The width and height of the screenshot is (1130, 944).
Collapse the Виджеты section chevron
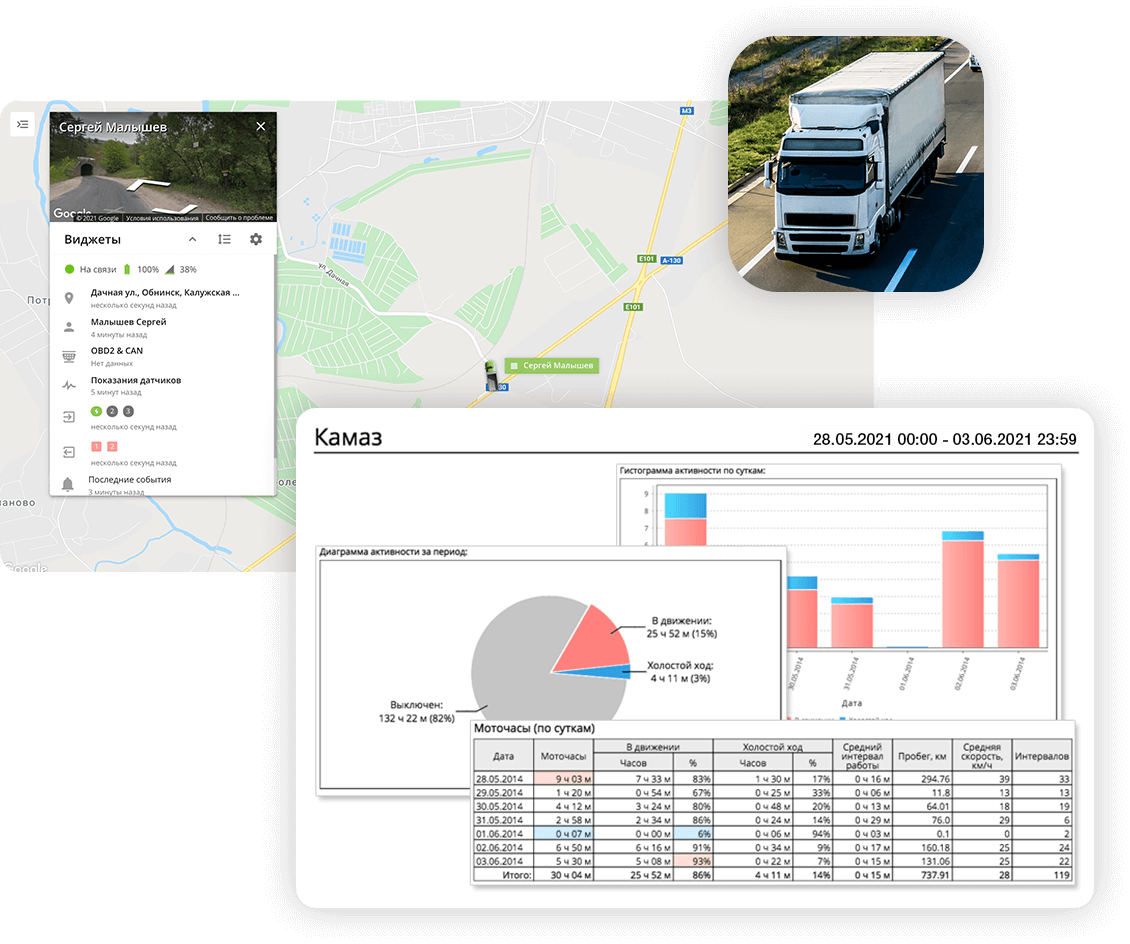pos(192,240)
